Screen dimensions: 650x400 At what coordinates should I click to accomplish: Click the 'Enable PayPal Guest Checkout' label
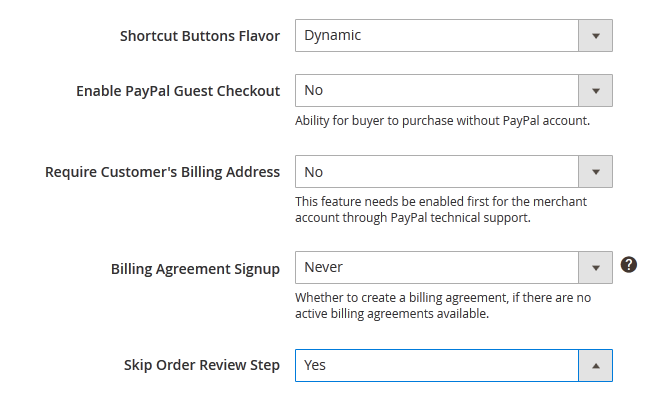pyautogui.click(x=178, y=91)
